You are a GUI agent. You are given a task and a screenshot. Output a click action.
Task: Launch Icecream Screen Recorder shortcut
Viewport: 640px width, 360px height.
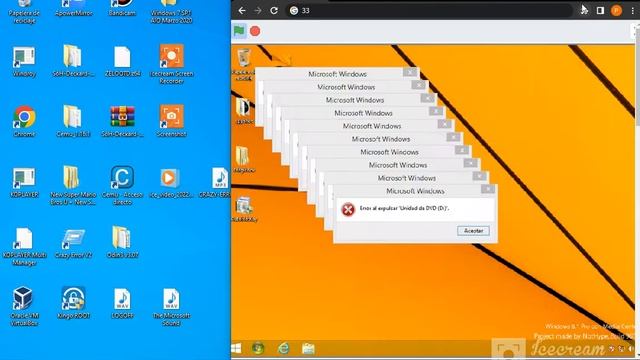click(171, 64)
